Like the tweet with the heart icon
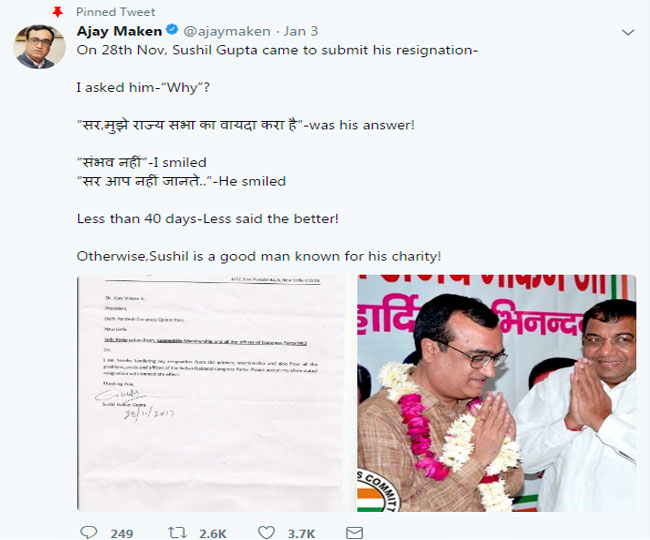Viewport: 650px width, 540px height. [266, 532]
